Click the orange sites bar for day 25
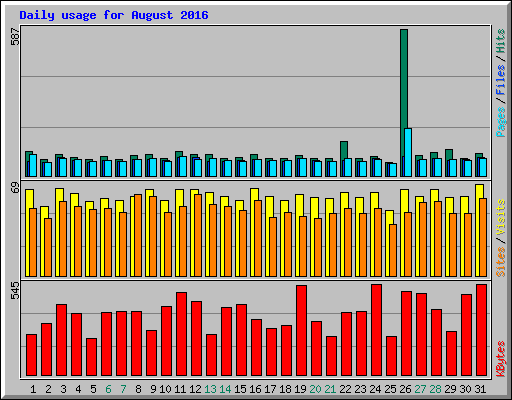Viewport: 512px width, 400px height. (393, 250)
